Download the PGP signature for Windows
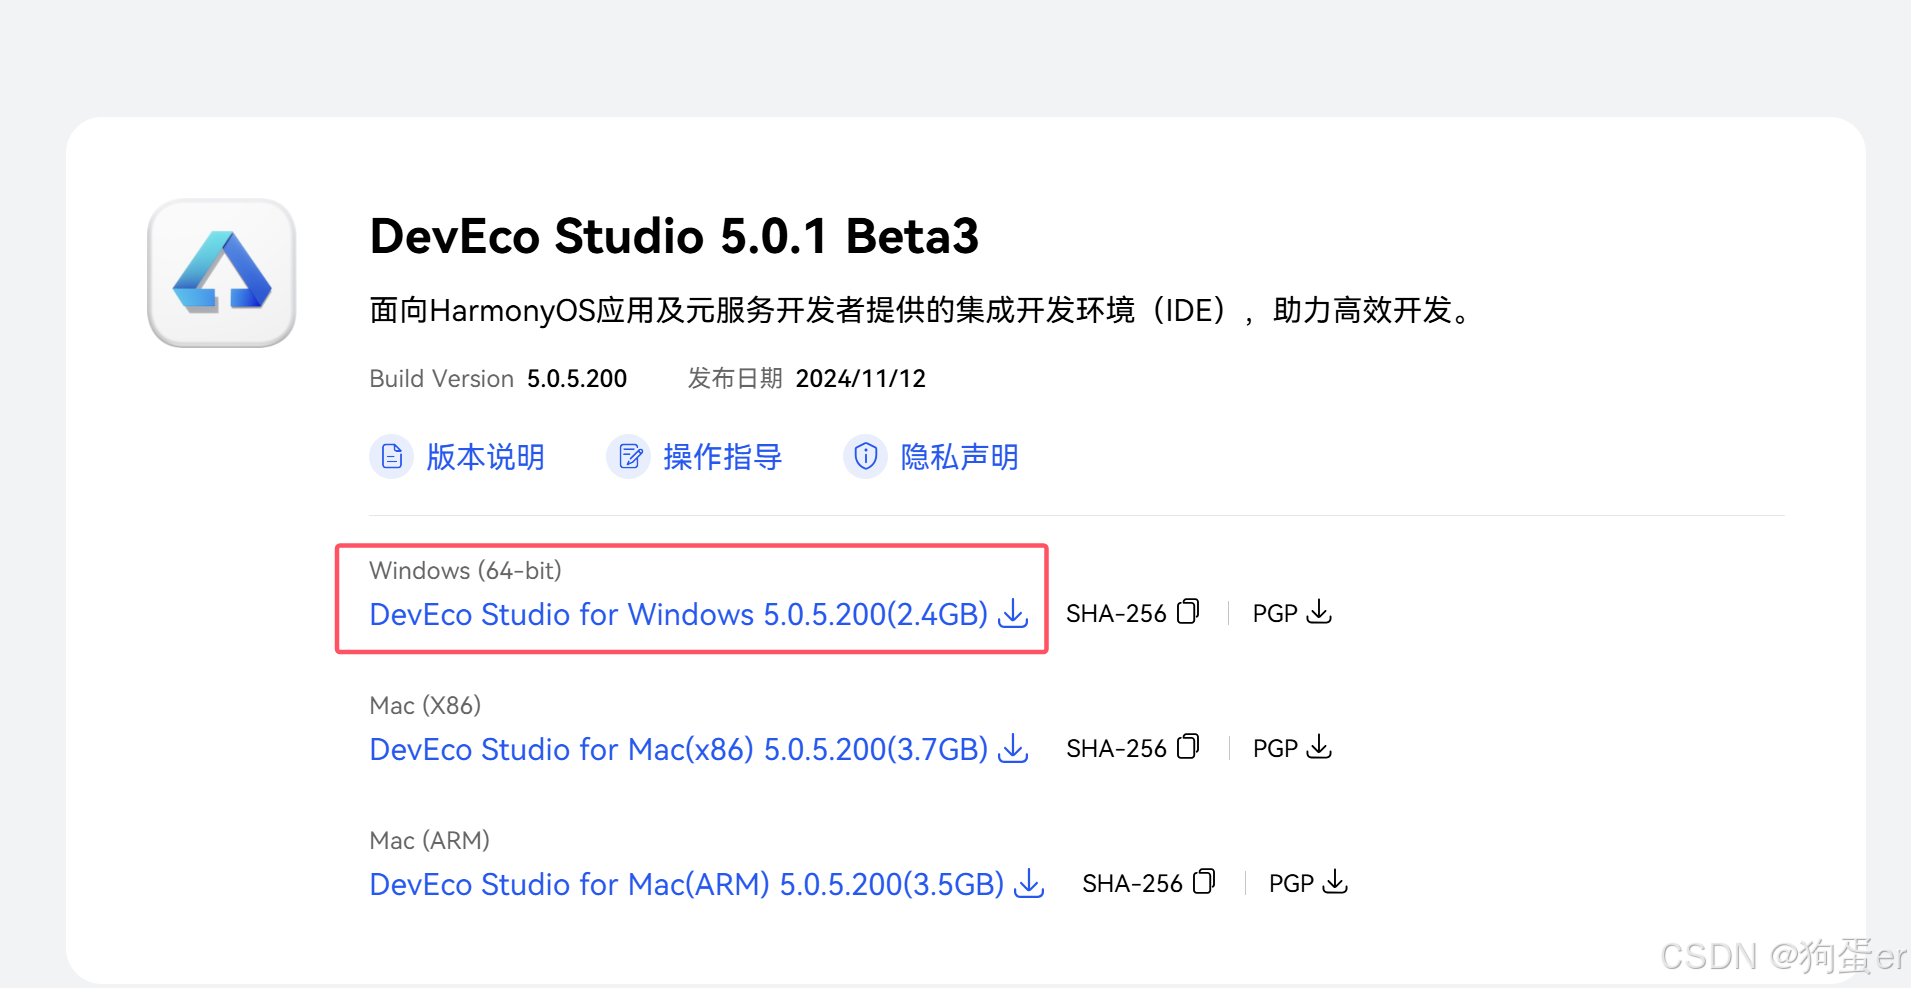The image size is (1911, 988). (1319, 612)
